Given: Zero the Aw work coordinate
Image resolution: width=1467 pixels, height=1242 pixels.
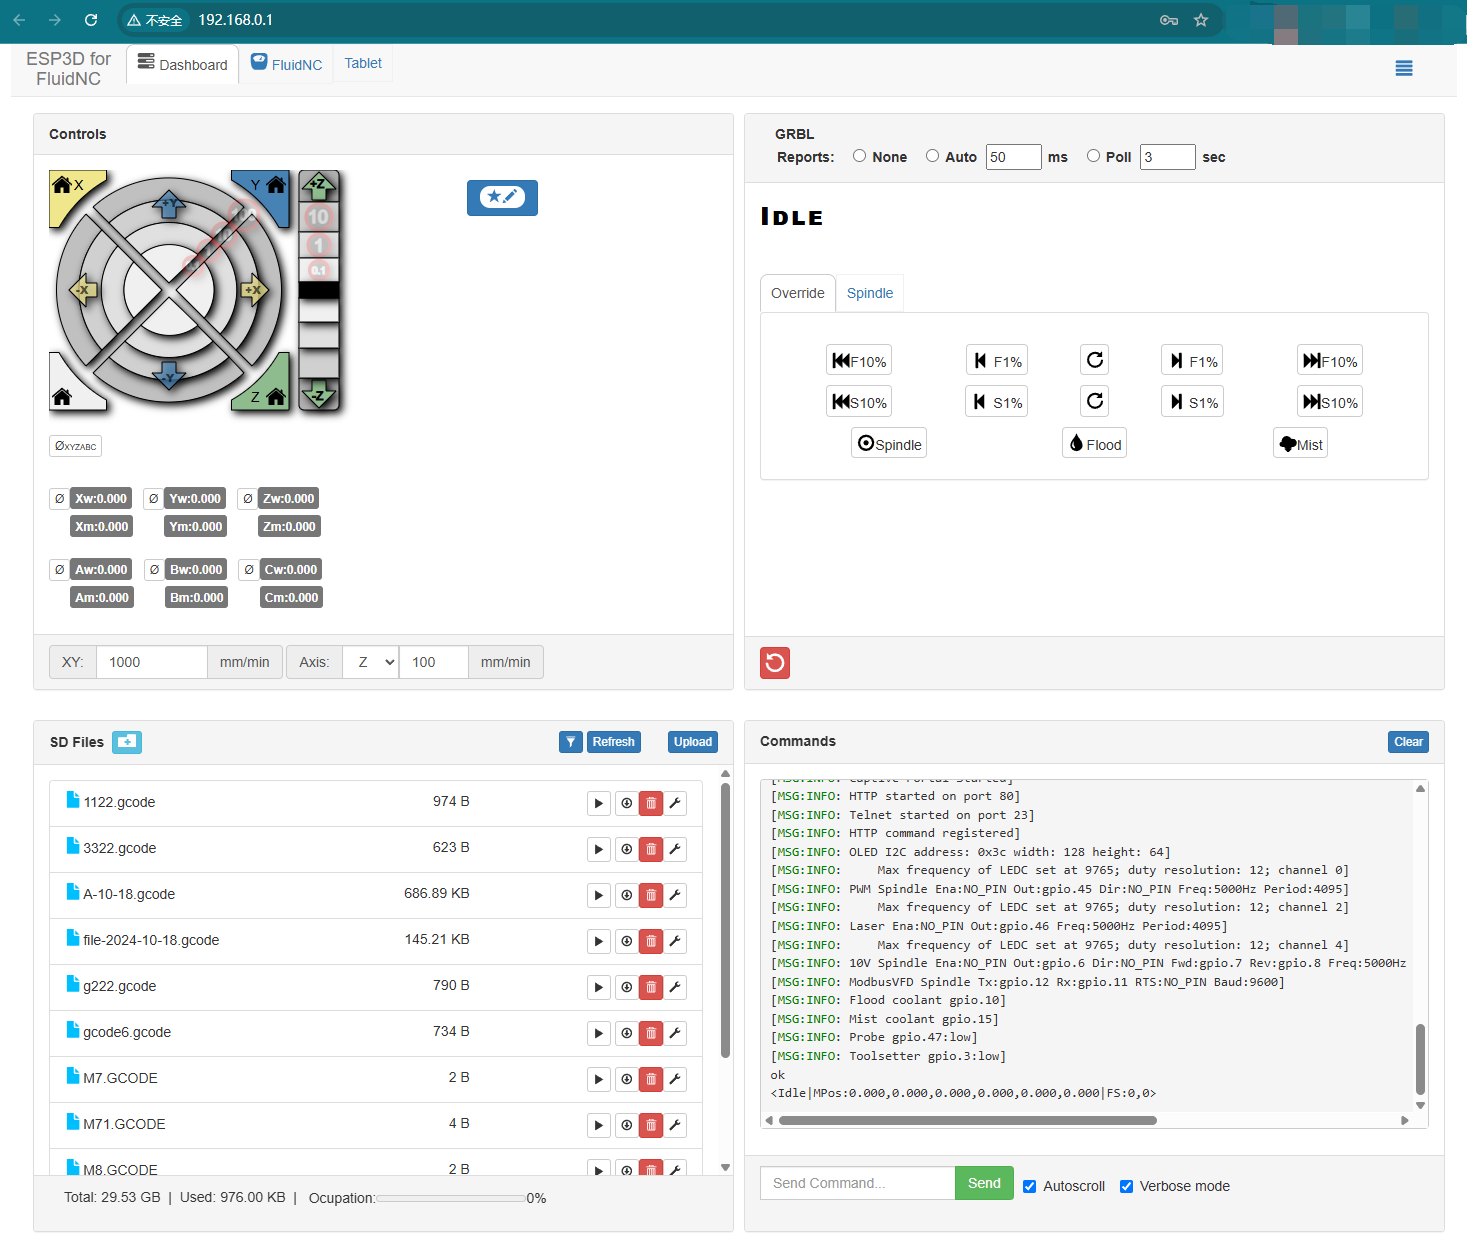Looking at the screenshot, I should [x=59, y=569].
